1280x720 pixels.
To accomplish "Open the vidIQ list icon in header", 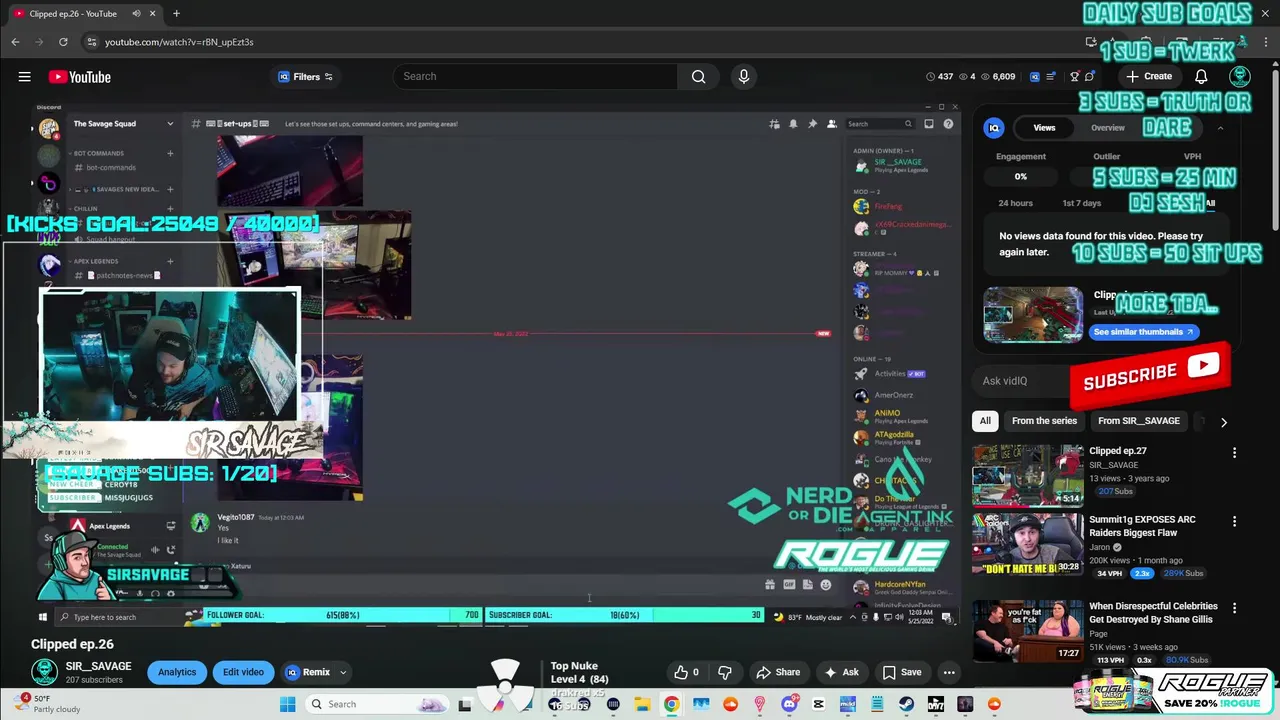I will tap(1049, 76).
